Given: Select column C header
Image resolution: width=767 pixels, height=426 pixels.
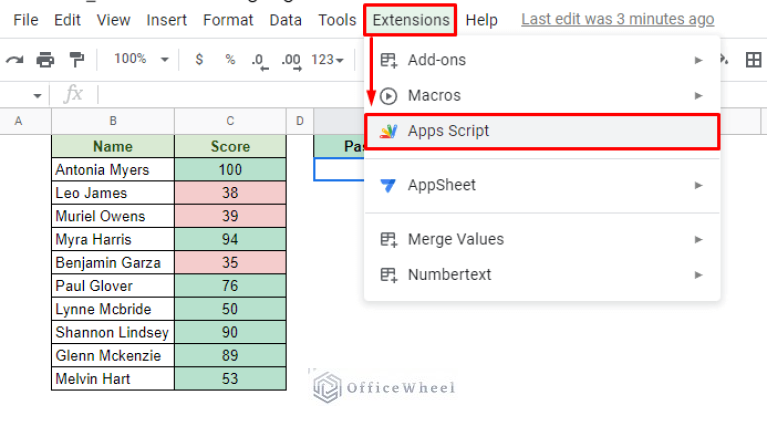Looking at the screenshot, I should (230, 121).
